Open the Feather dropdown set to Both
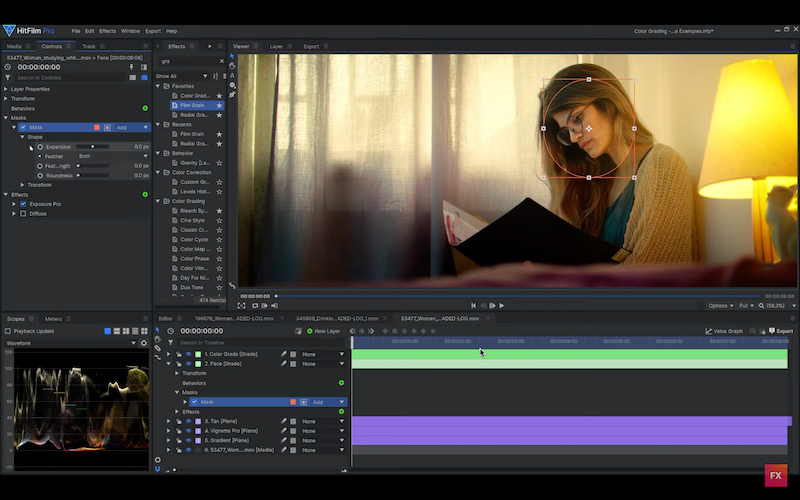 112,156
